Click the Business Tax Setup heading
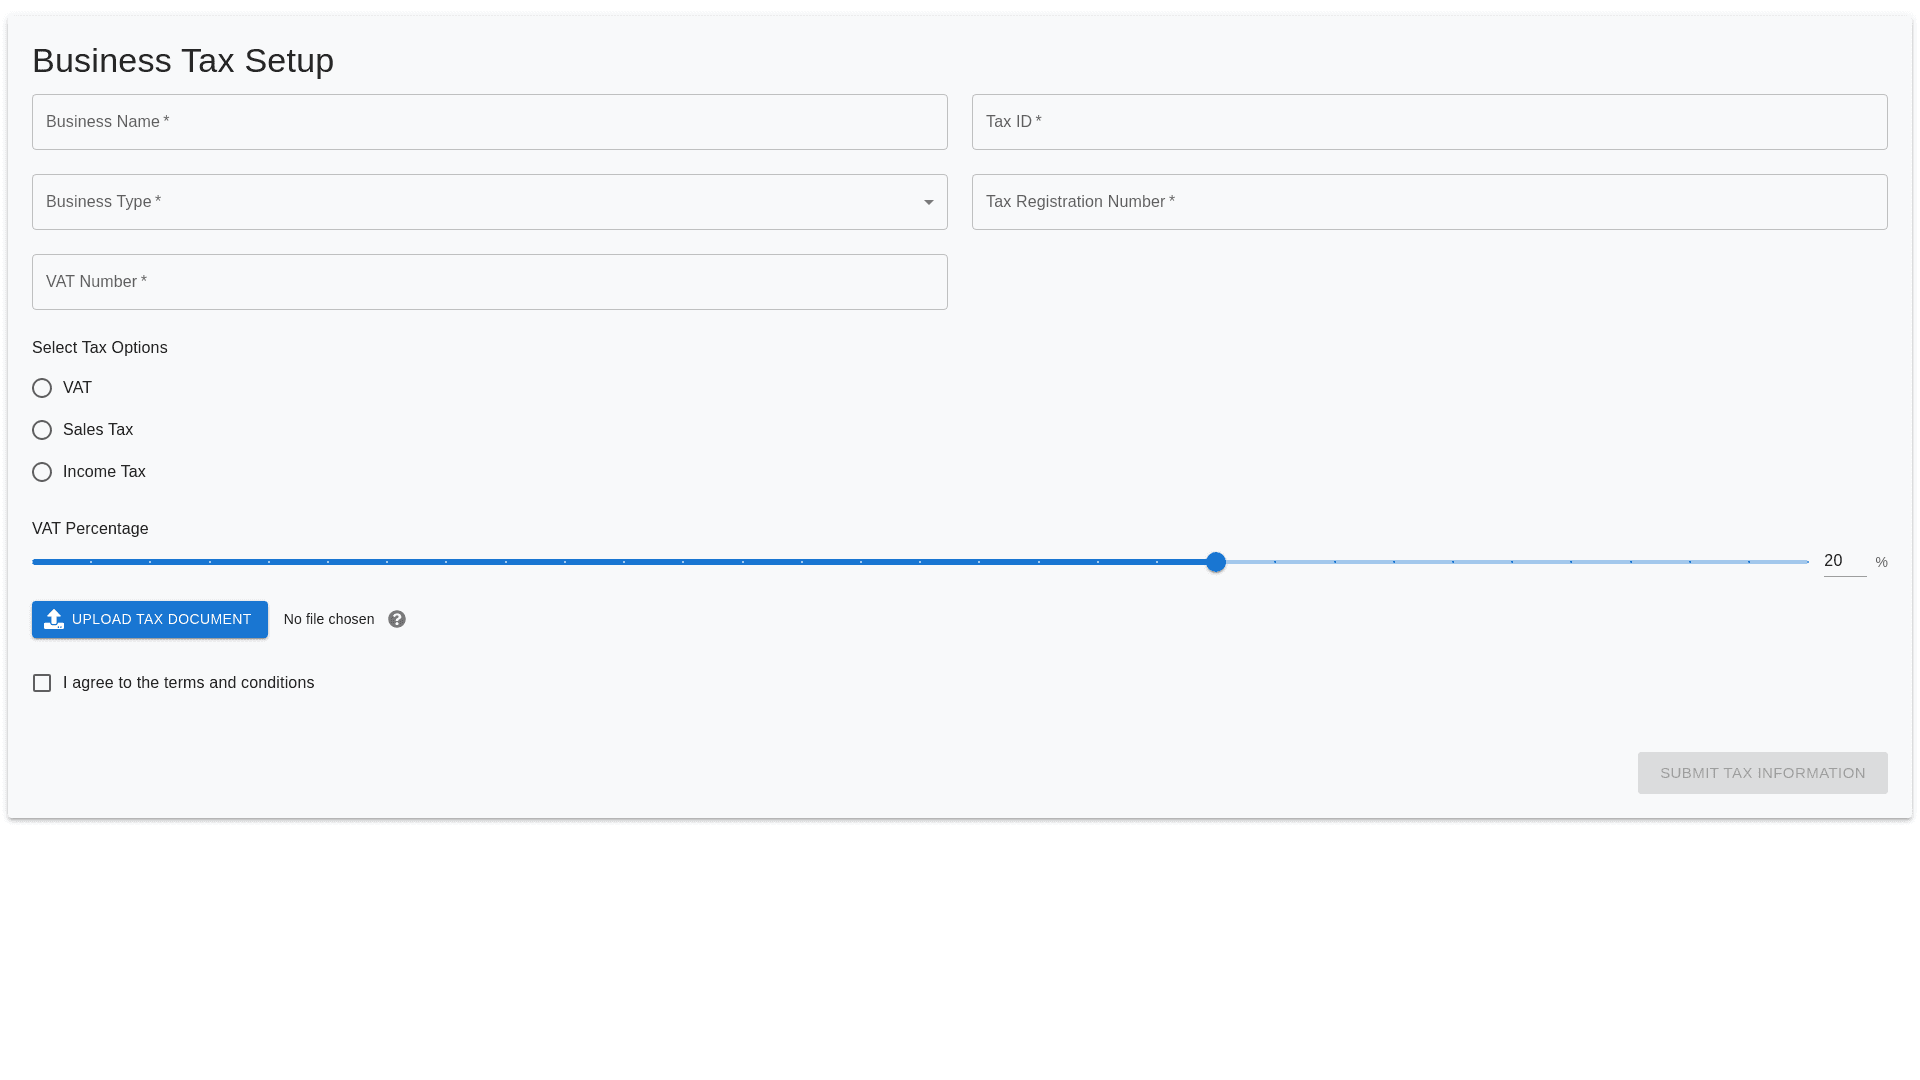Viewport: 1920px width, 1080px height. (183, 60)
